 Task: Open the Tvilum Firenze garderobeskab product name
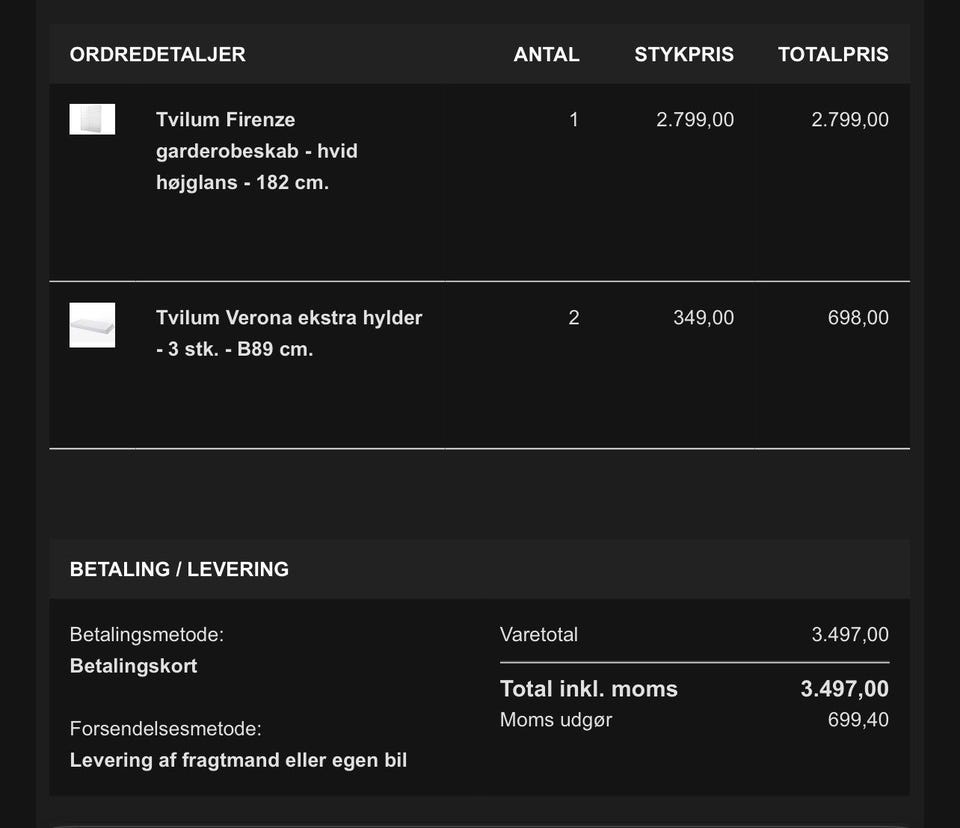257,151
